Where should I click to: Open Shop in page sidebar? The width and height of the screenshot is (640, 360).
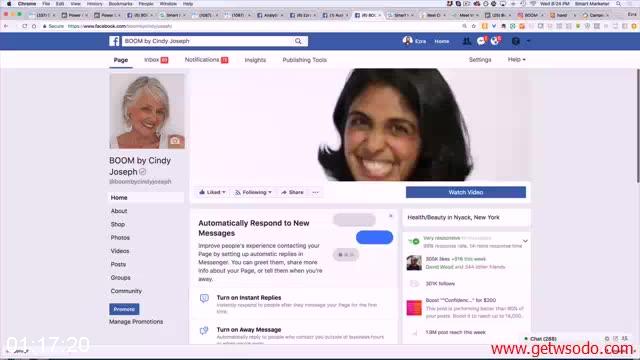tap(118, 224)
